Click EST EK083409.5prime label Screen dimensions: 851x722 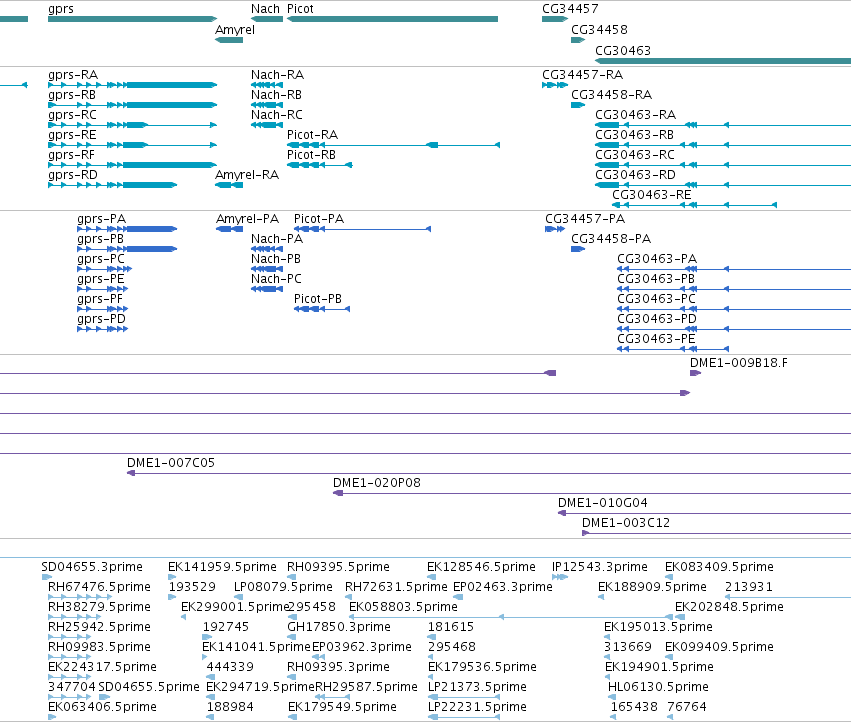719,567
